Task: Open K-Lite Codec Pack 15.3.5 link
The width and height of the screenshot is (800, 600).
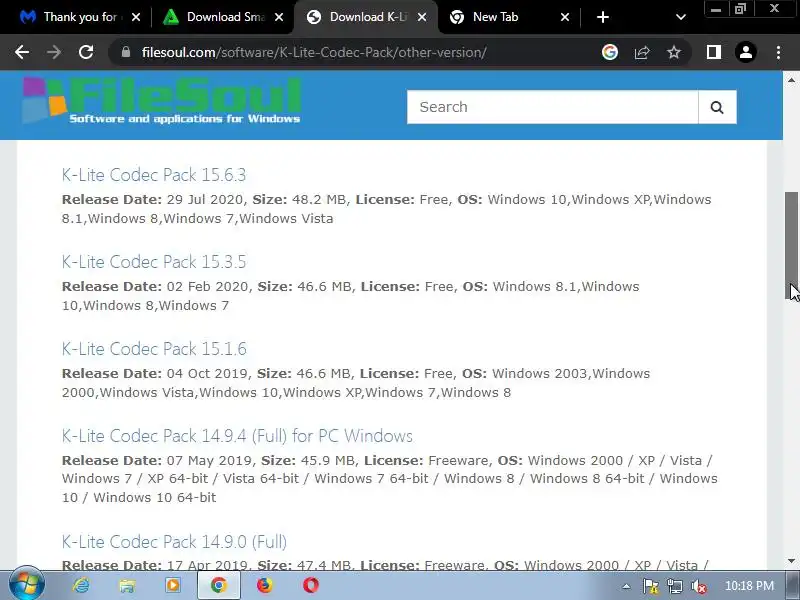Action: coord(154,262)
